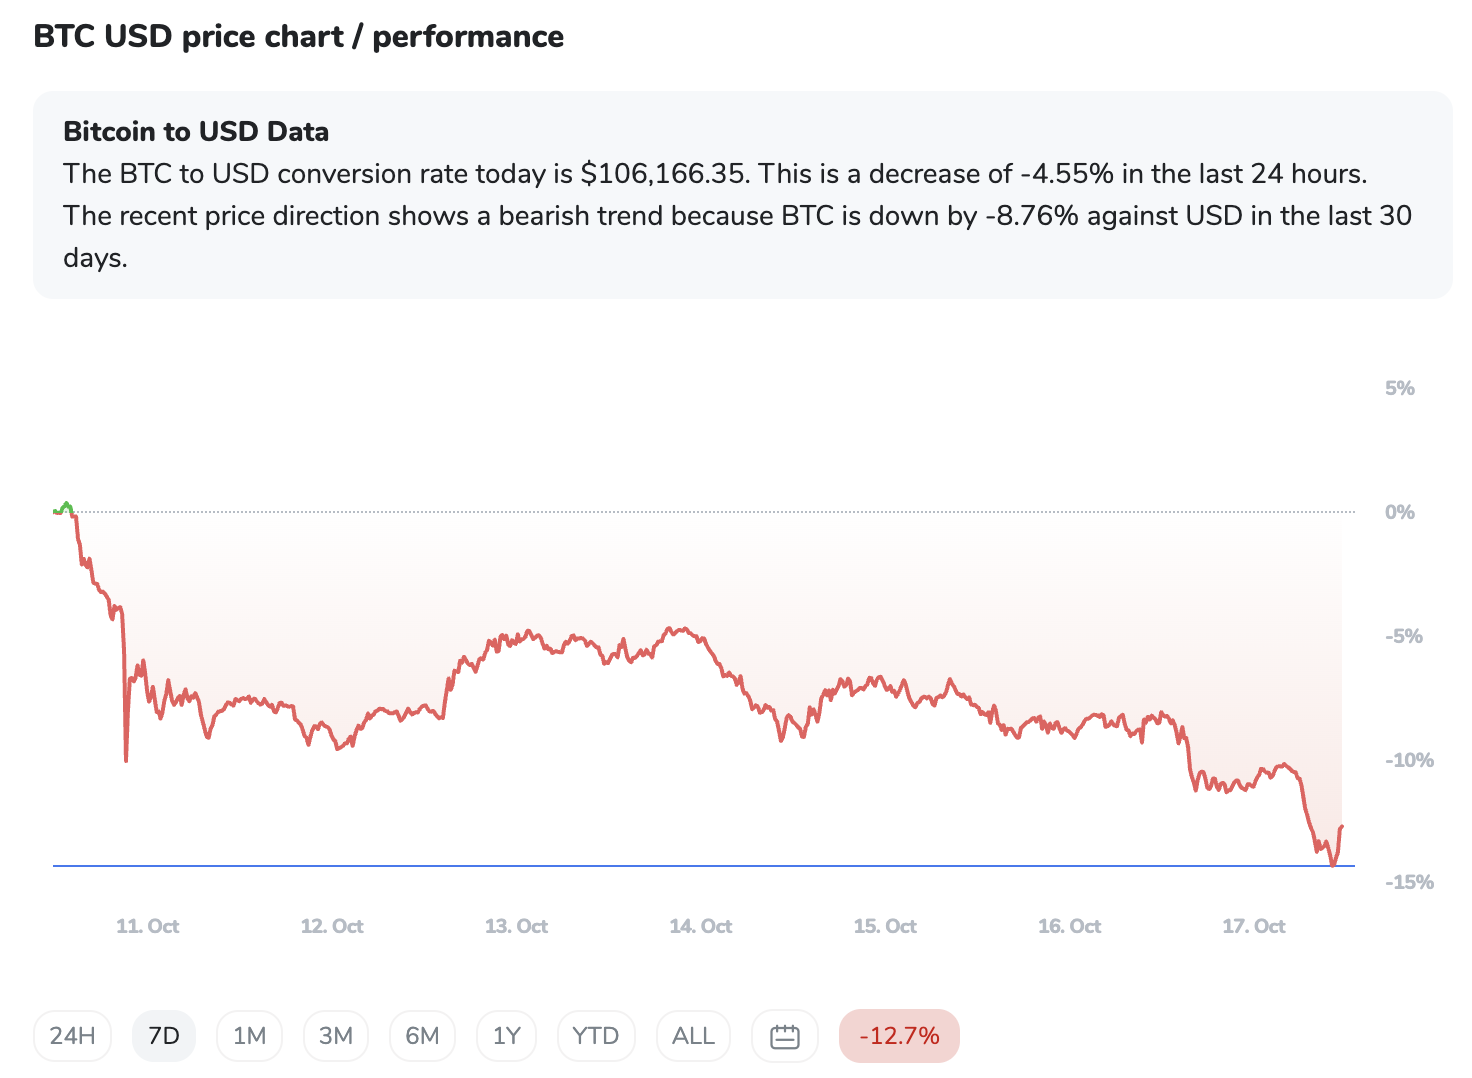This screenshot has height=1078, width=1472.
Task: Click the -12.7% performance badge
Action: click(x=899, y=1036)
